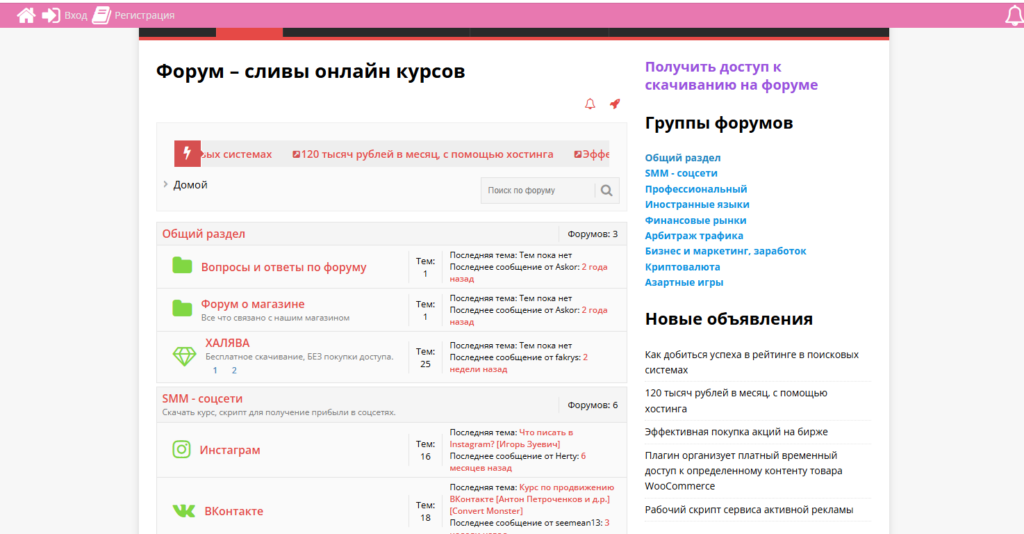1024x534 pixels.
Task: Open sidebar announcement 120 тысяч рублей в месяц
Action: tap(736, 401)
